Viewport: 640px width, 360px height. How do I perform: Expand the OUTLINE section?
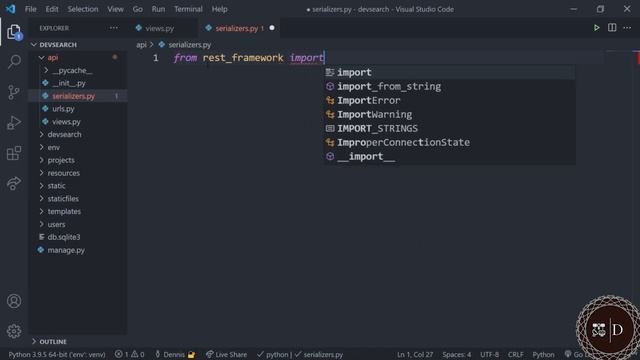(78, 341)
